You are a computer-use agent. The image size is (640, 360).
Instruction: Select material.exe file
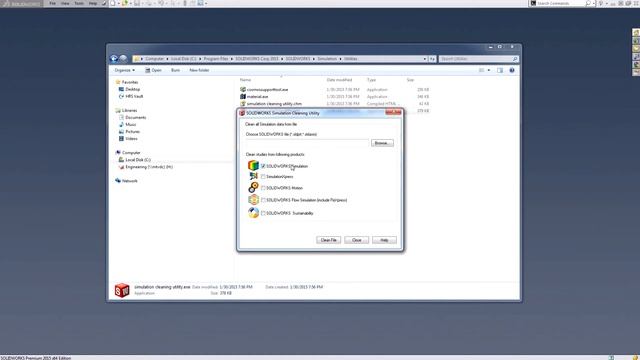click(x=257, y=97)
